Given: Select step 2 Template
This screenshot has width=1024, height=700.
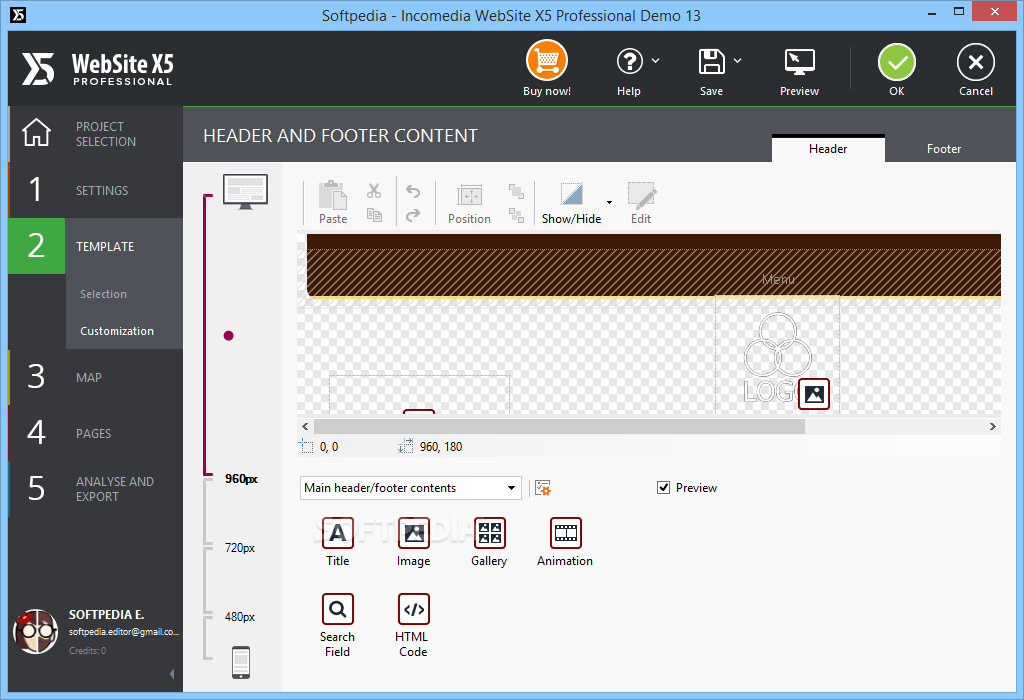Looking at the screenshot, I should (95, 246).
